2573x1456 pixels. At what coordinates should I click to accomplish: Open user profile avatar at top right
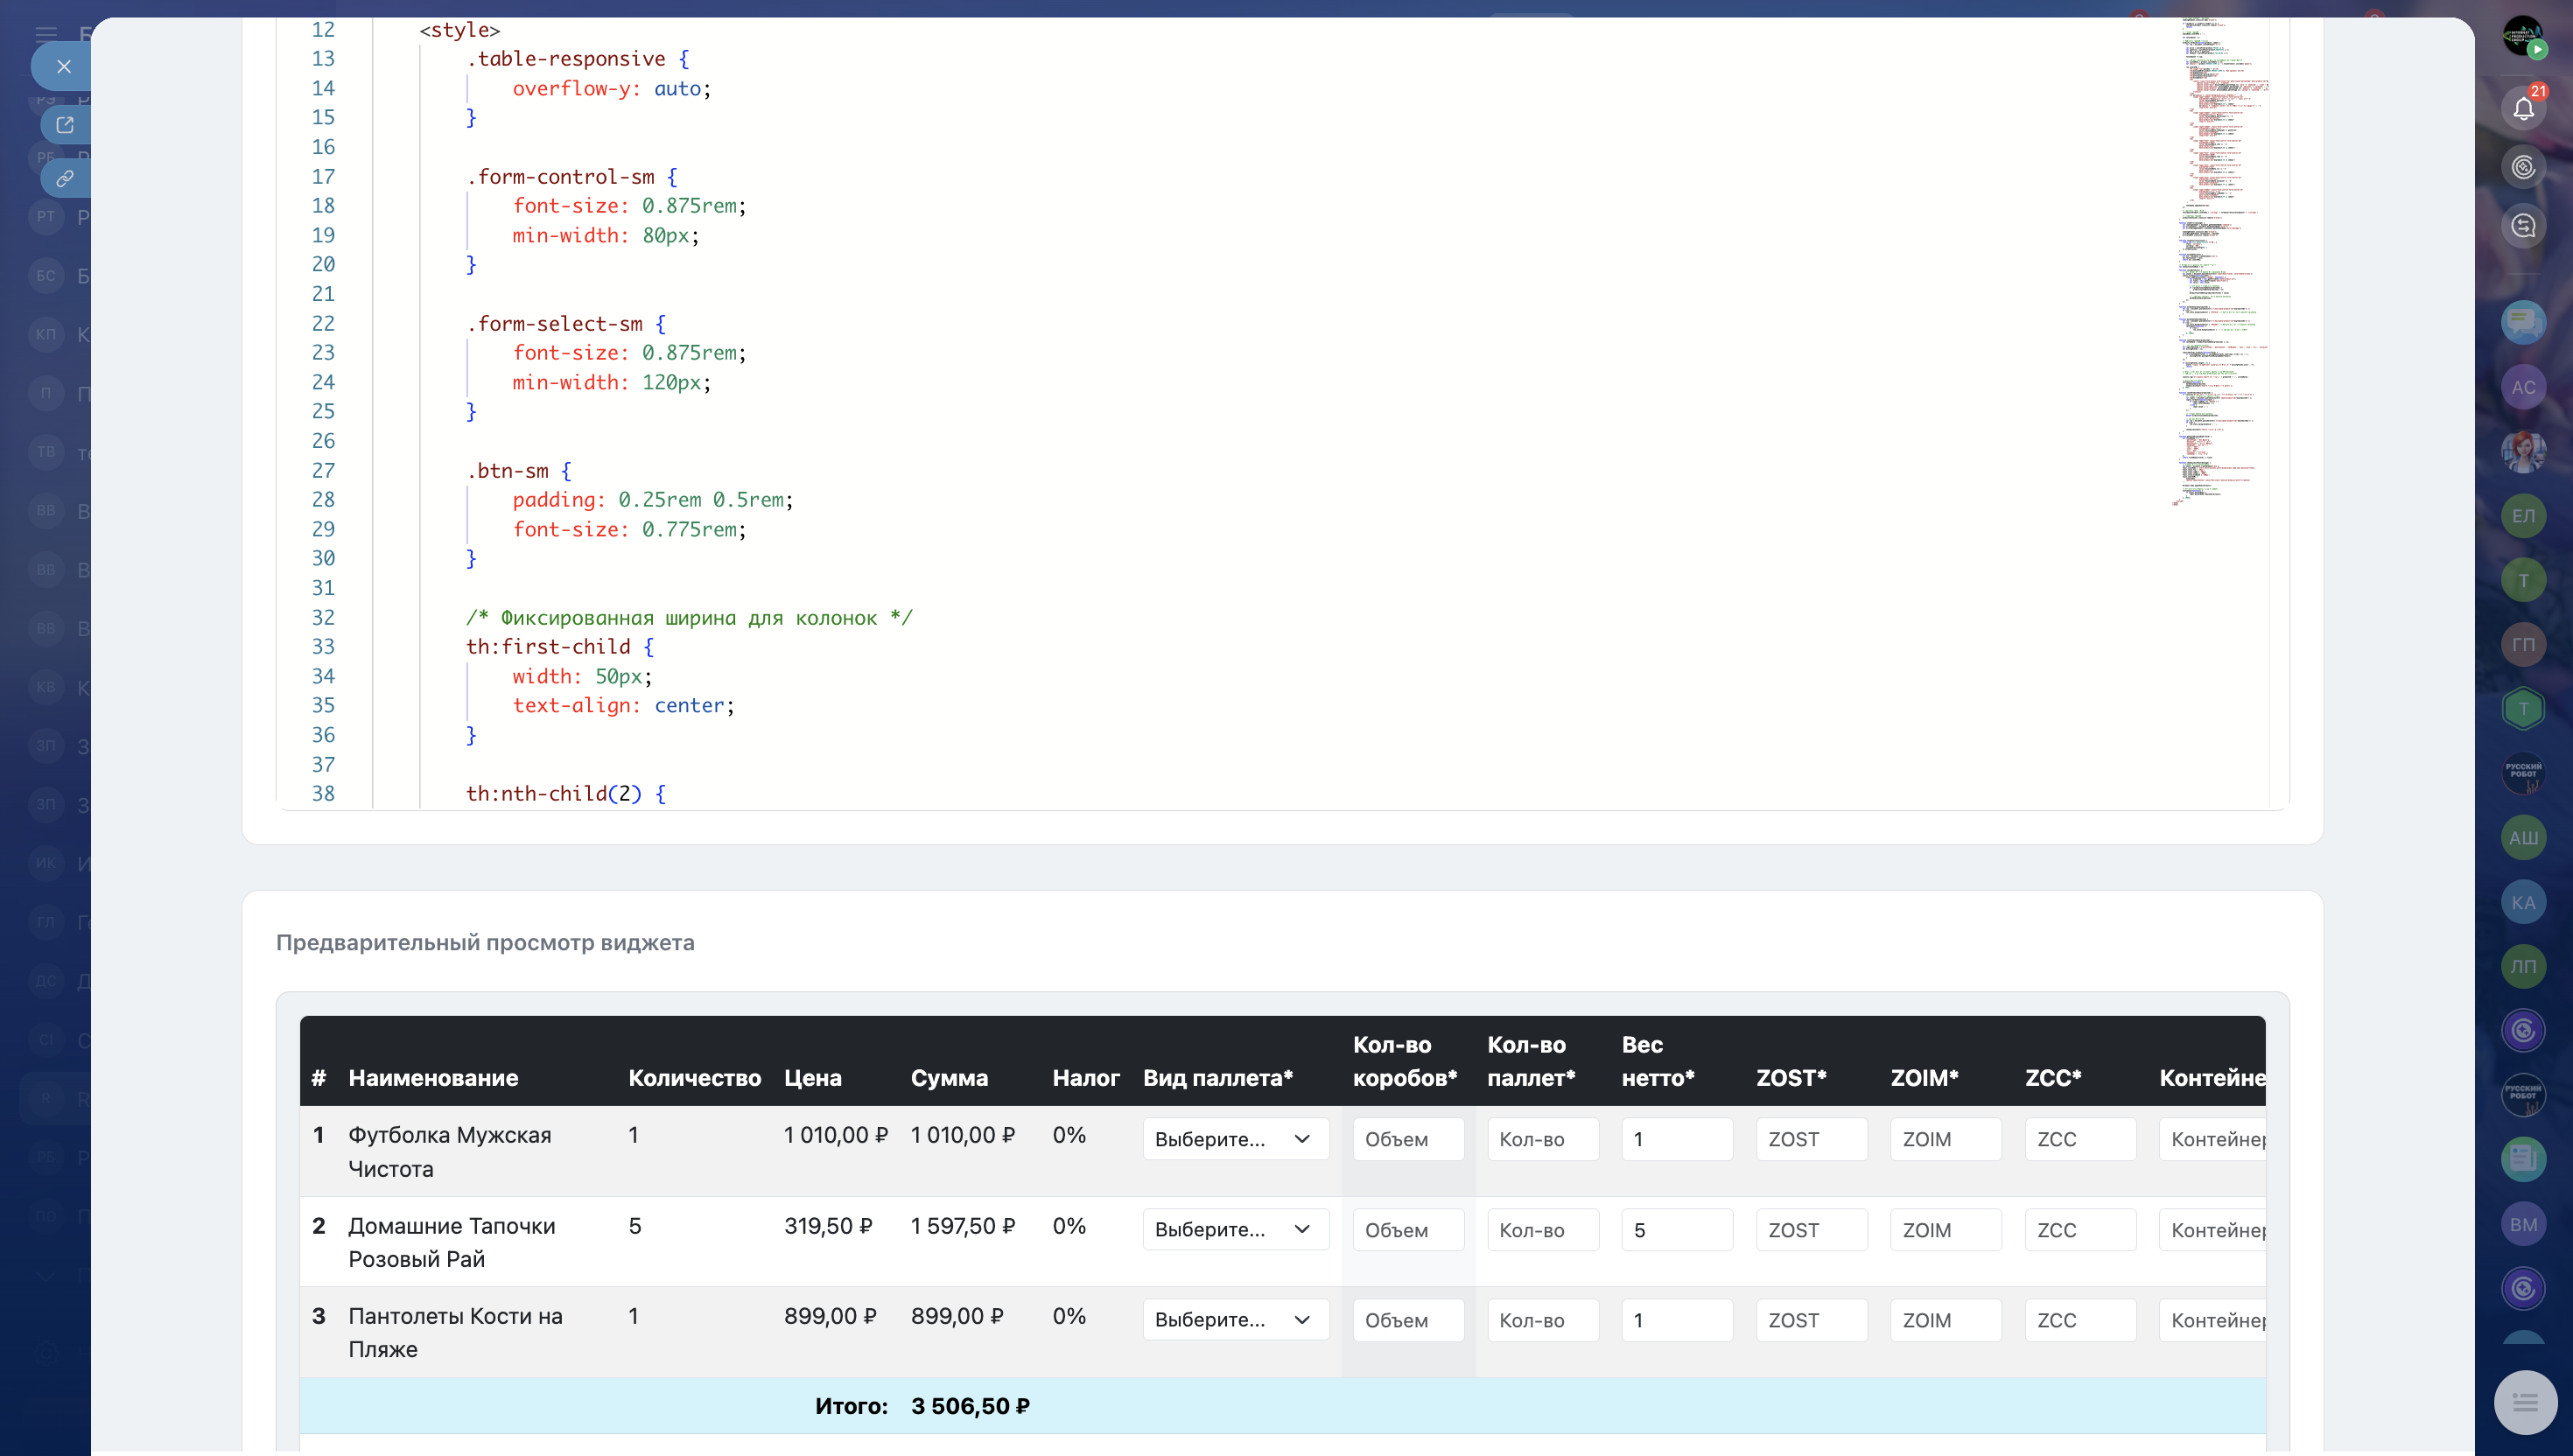point(2523,38)
